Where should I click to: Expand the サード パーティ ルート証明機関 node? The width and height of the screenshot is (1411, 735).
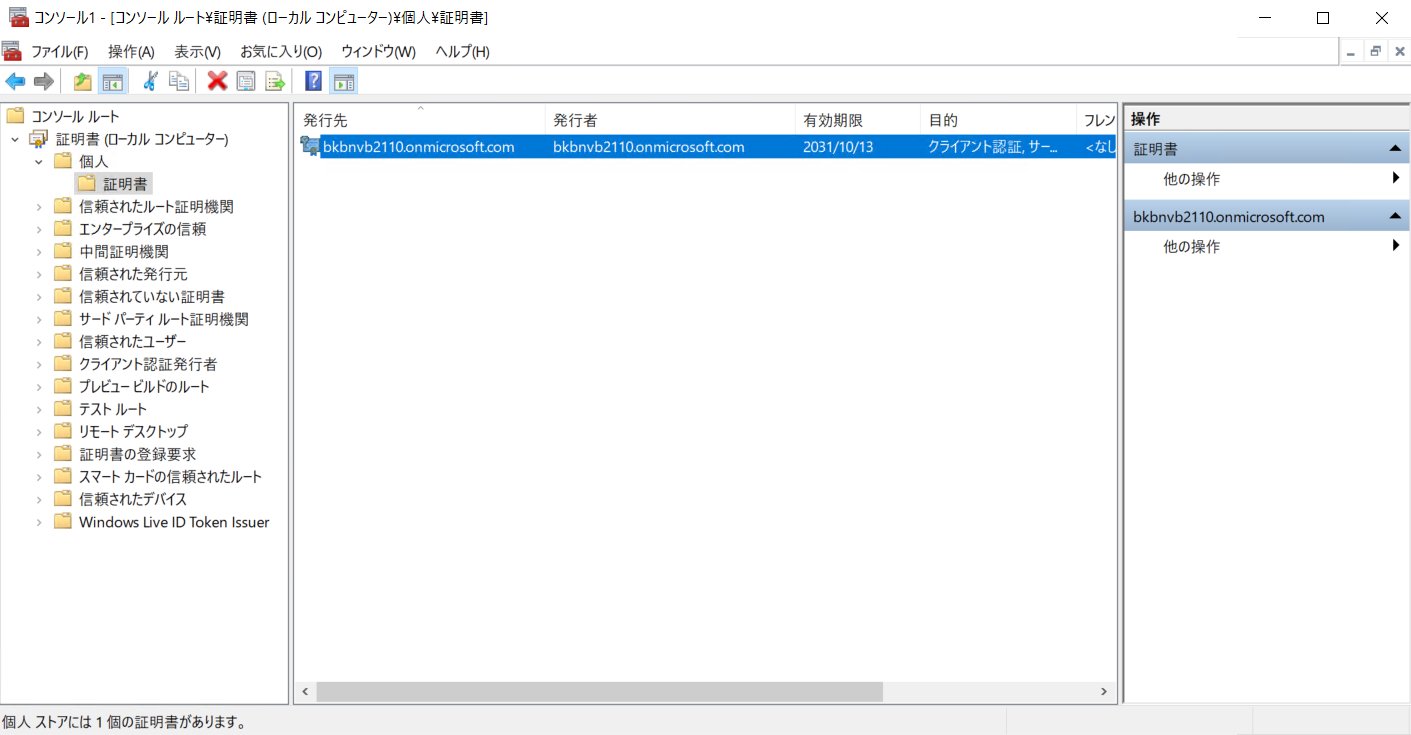39,319
